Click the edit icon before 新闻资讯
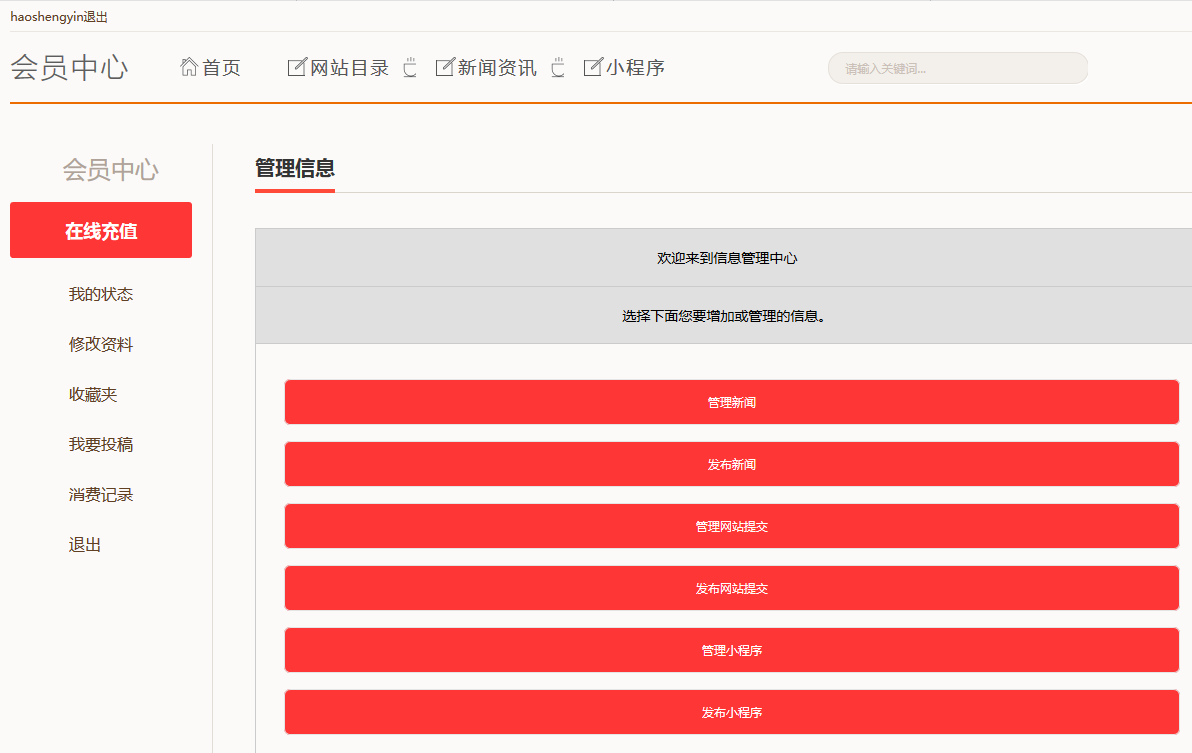Image resolution: width=1192 pixels, height=753 pixels. tap(445, 67)
